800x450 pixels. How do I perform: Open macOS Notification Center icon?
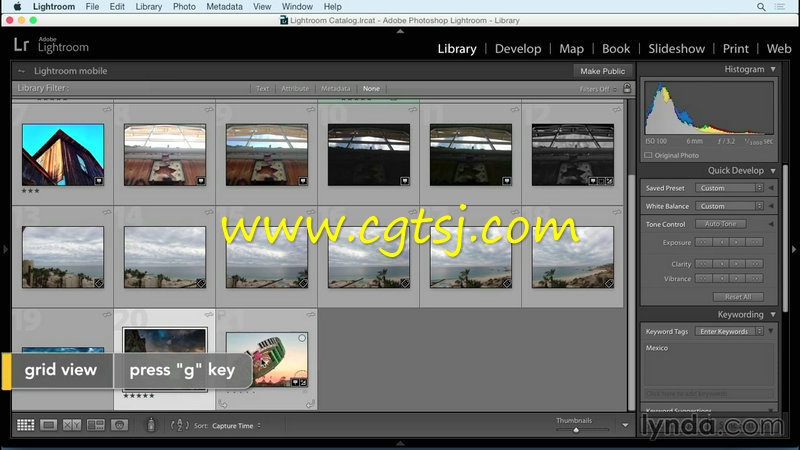coord(780,7)
